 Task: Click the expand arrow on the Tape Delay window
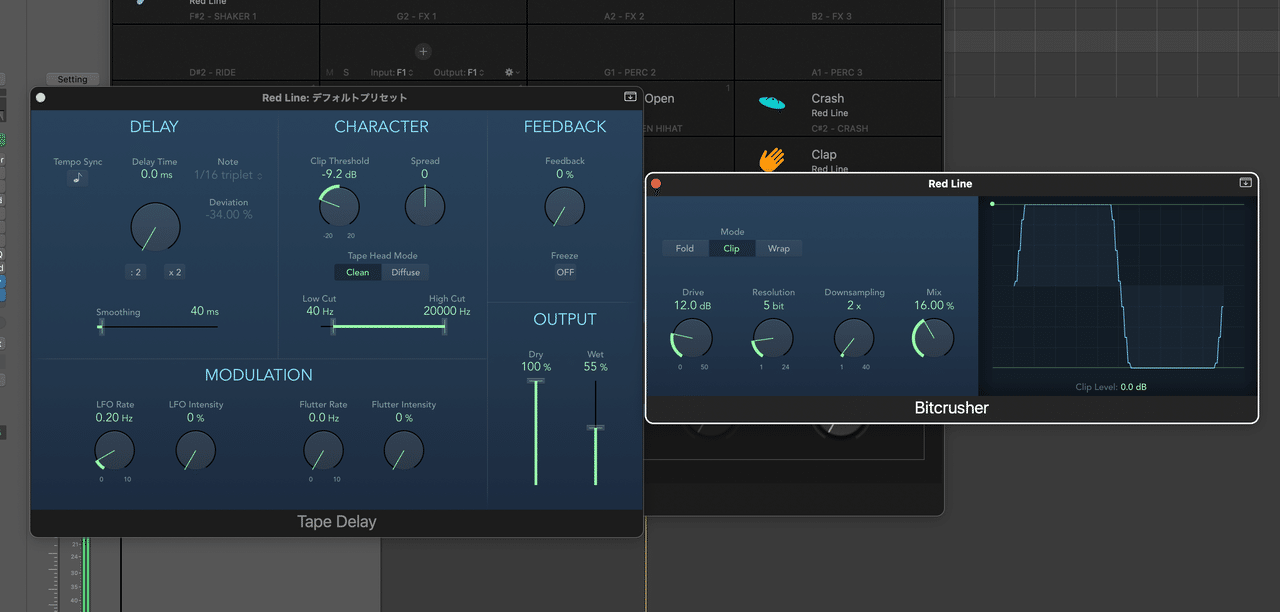point(630,97)
